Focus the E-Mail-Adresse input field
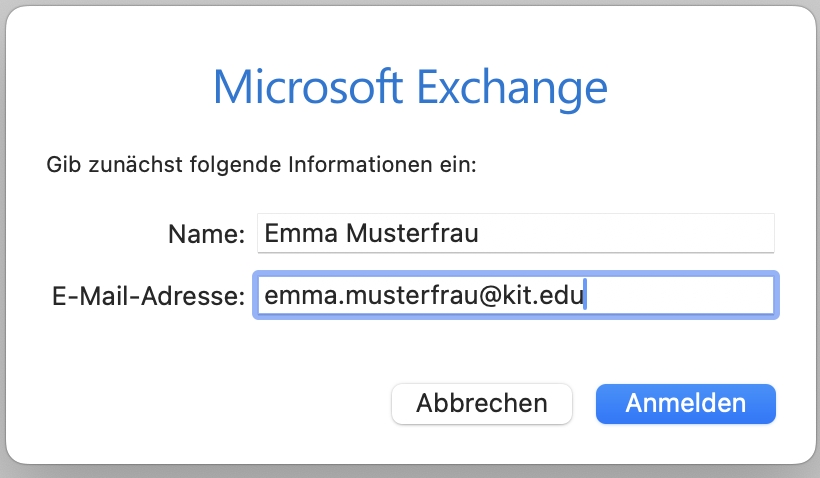 coord(515,296)
